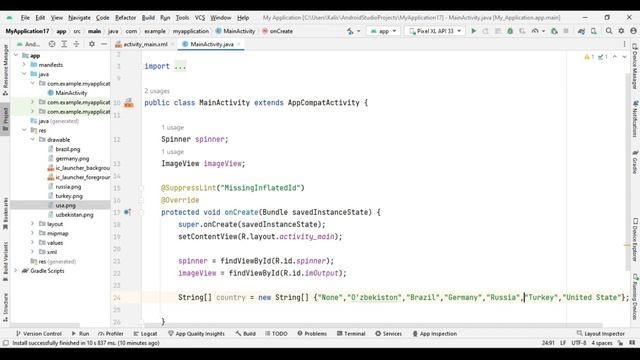Close the MainActivity.java tab
Image resolution: width=640 pixels, height=360 pixels.
point(239,44)
